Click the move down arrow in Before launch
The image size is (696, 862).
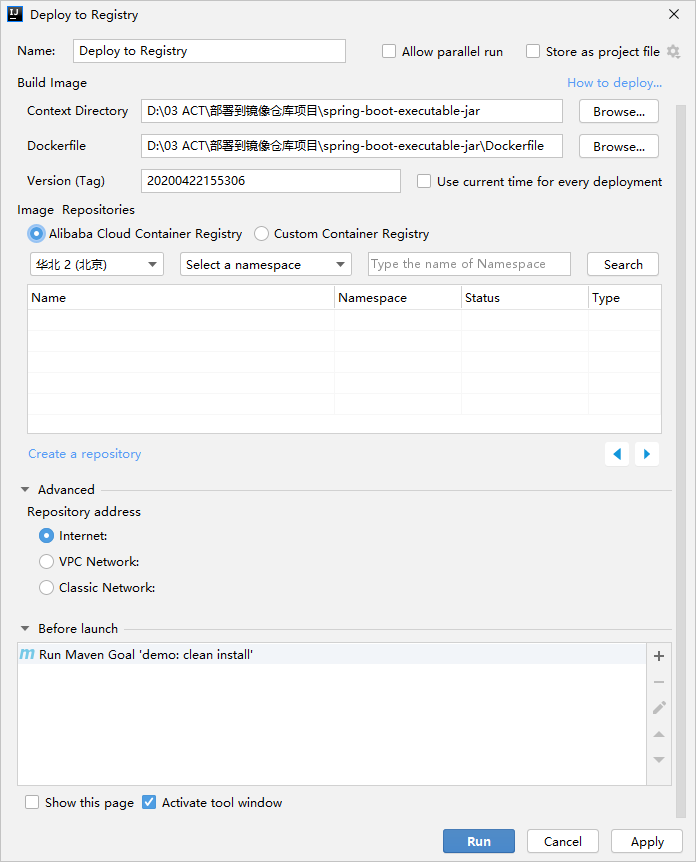click(659, 760)
